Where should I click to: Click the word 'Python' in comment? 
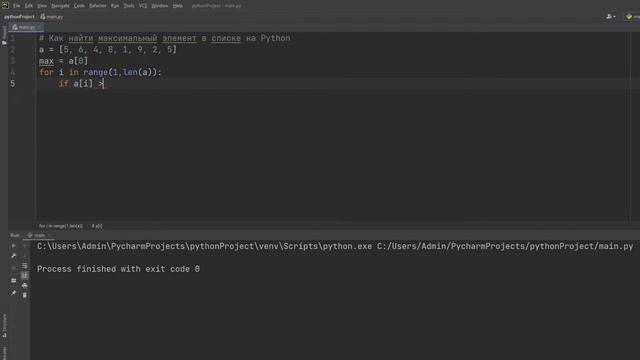[x=276, y=38]
